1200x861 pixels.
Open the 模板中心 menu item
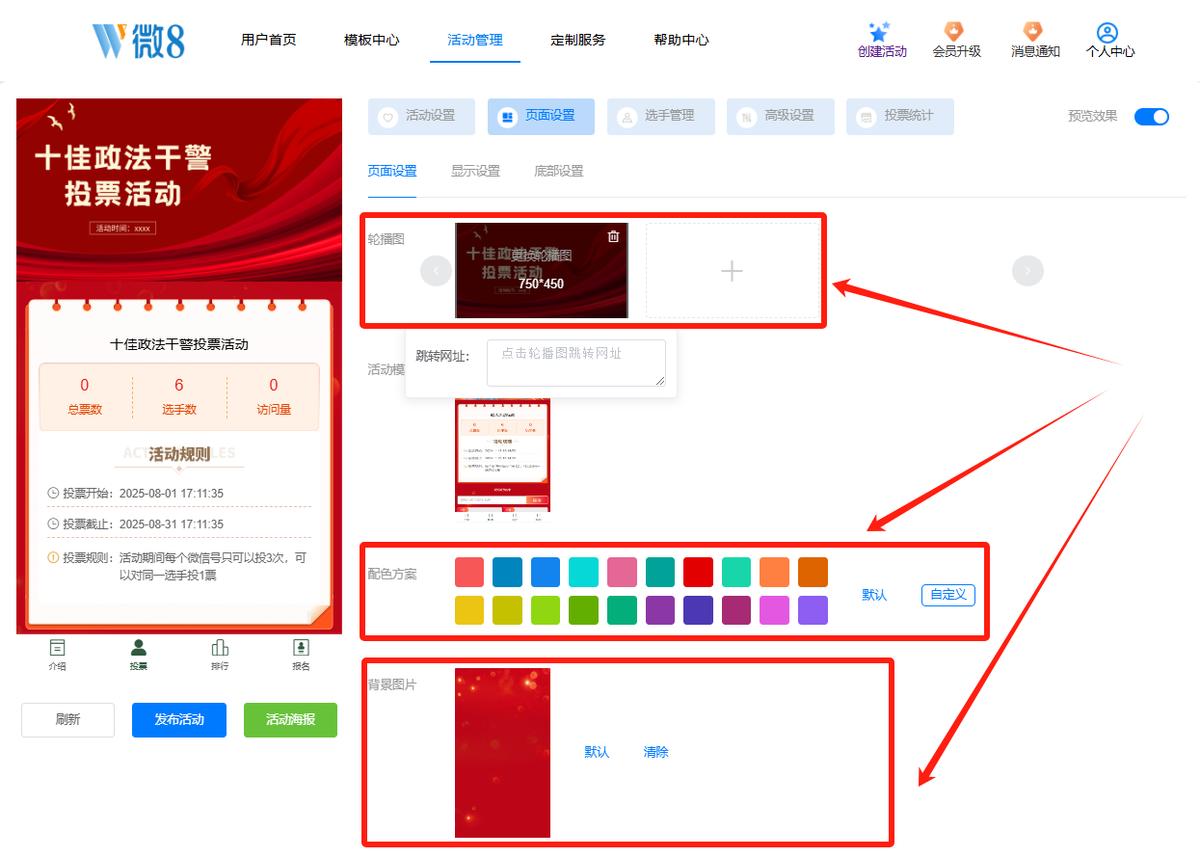[x=371, y=40]
